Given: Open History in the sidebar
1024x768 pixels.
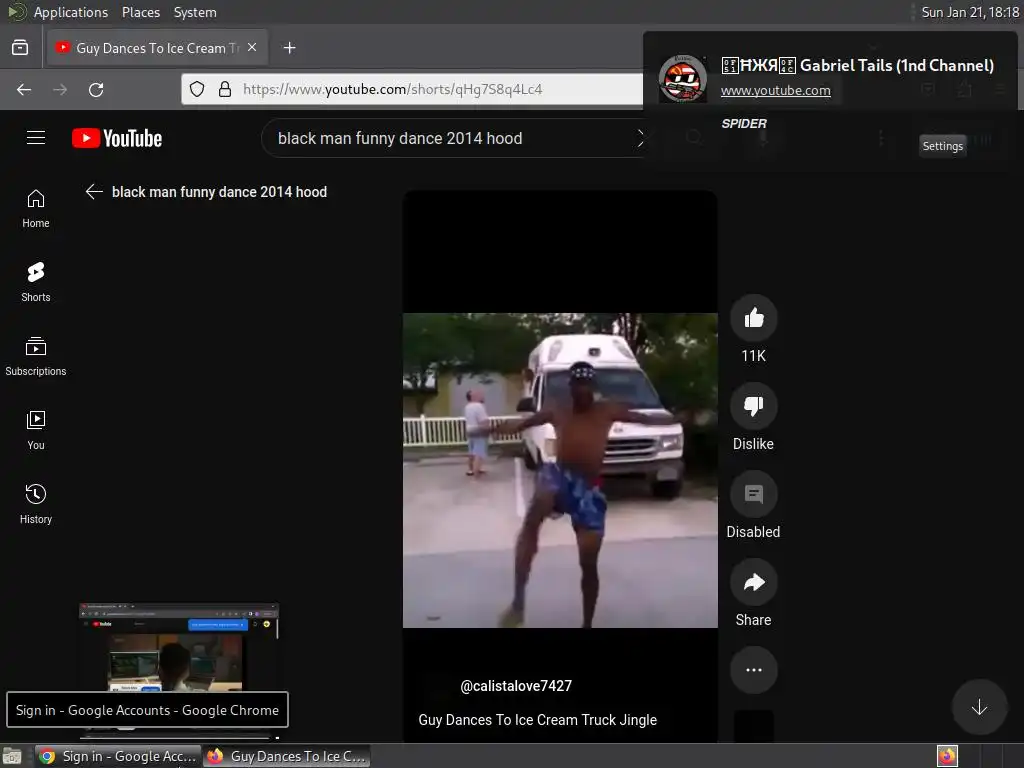Looking at the screenshot, I should 36,504.
